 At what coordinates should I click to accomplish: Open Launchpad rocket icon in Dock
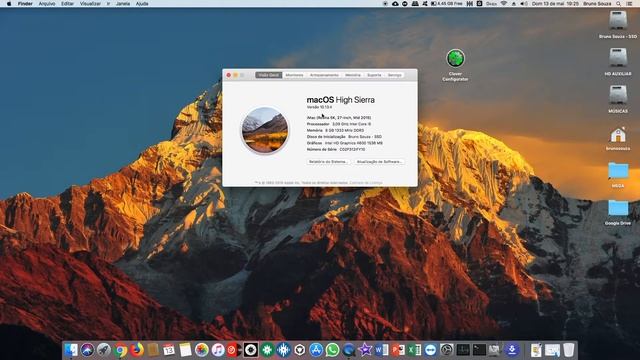[103, 350]
